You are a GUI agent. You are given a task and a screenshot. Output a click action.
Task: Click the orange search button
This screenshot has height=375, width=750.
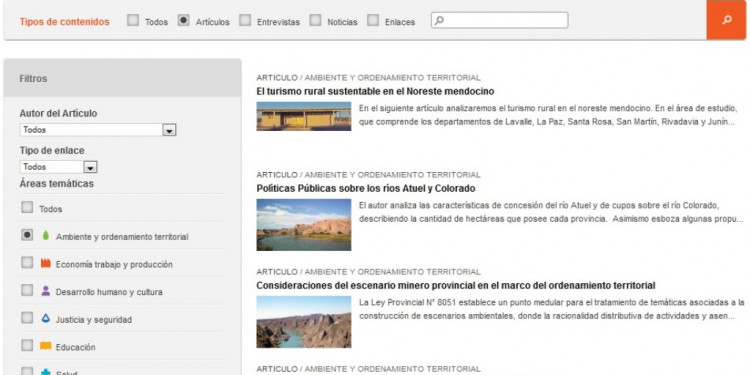(726, 20)
